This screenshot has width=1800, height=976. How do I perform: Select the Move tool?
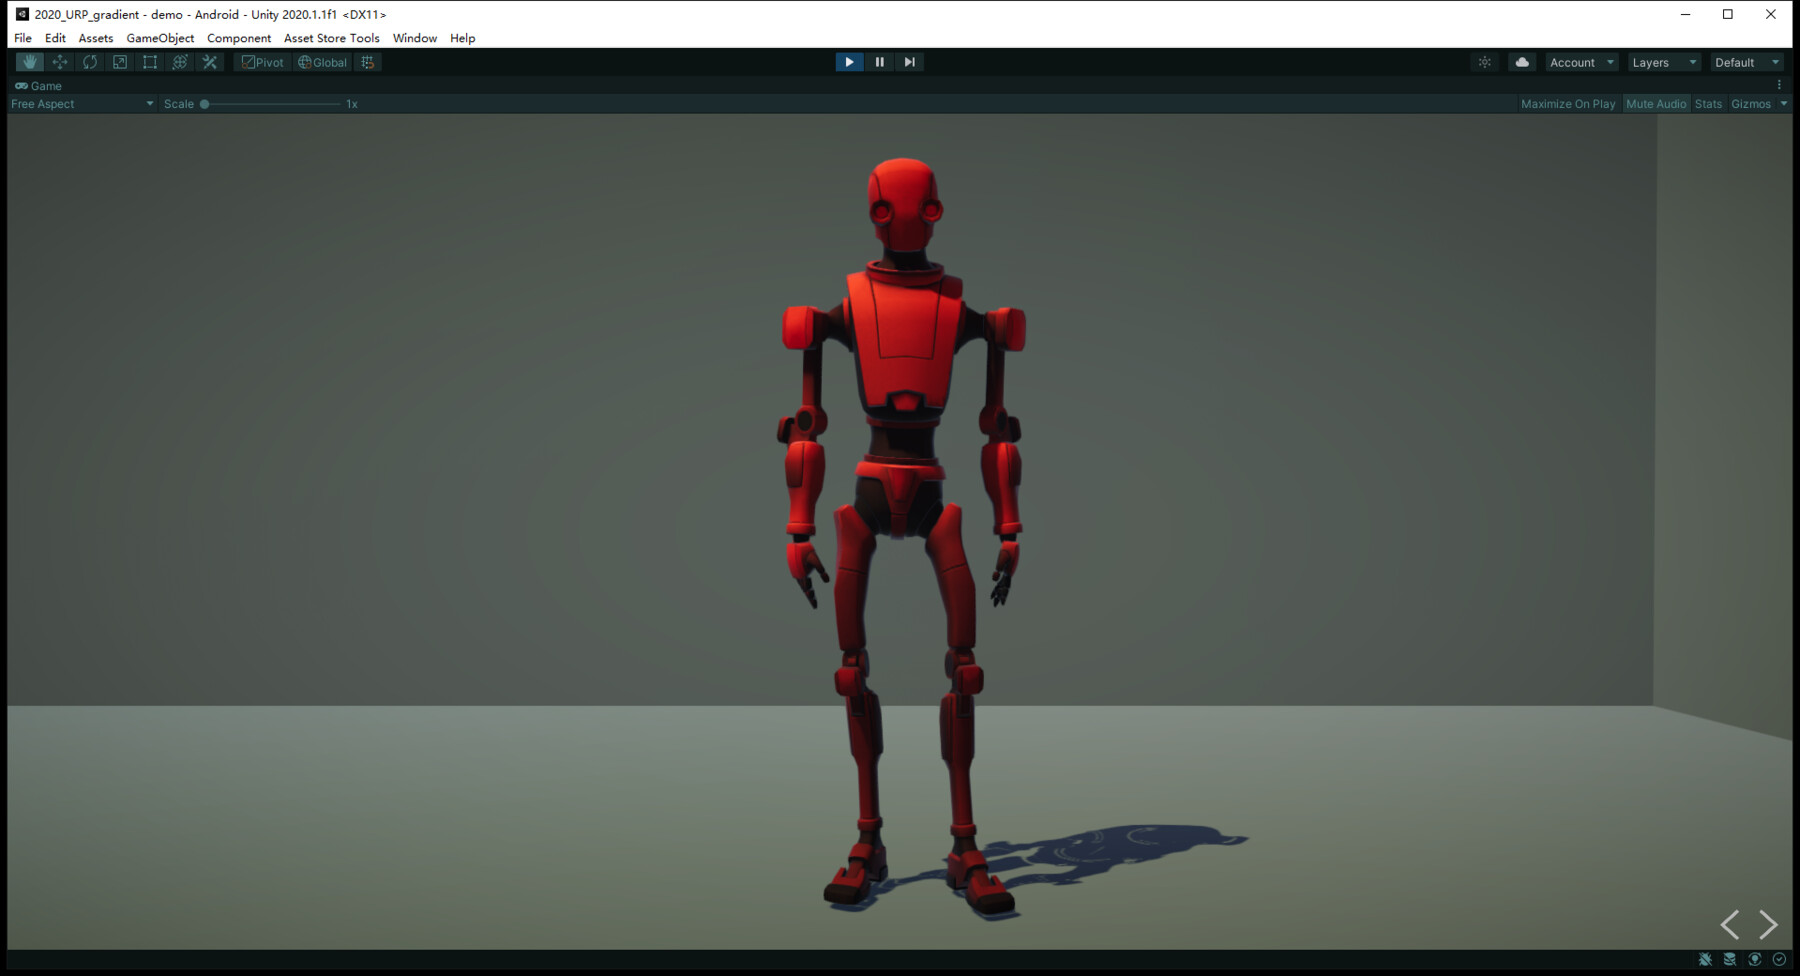tap(60, 61)
